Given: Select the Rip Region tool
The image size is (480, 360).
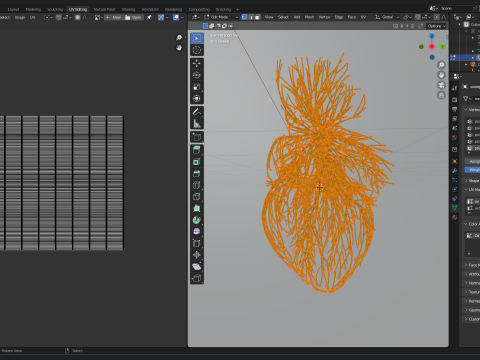Looking at the screenshot, I should (x=197, y=278).
